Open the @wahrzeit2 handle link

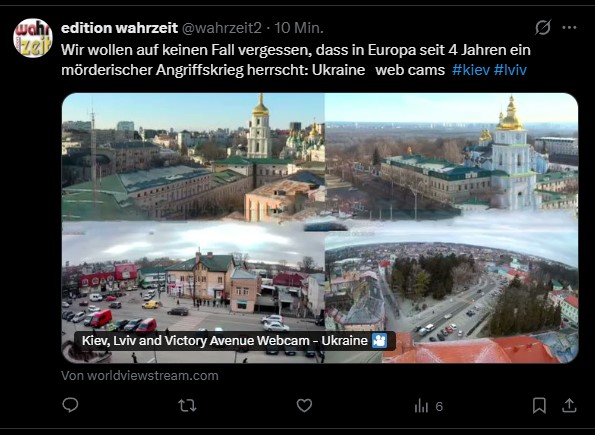pos(222,28)
